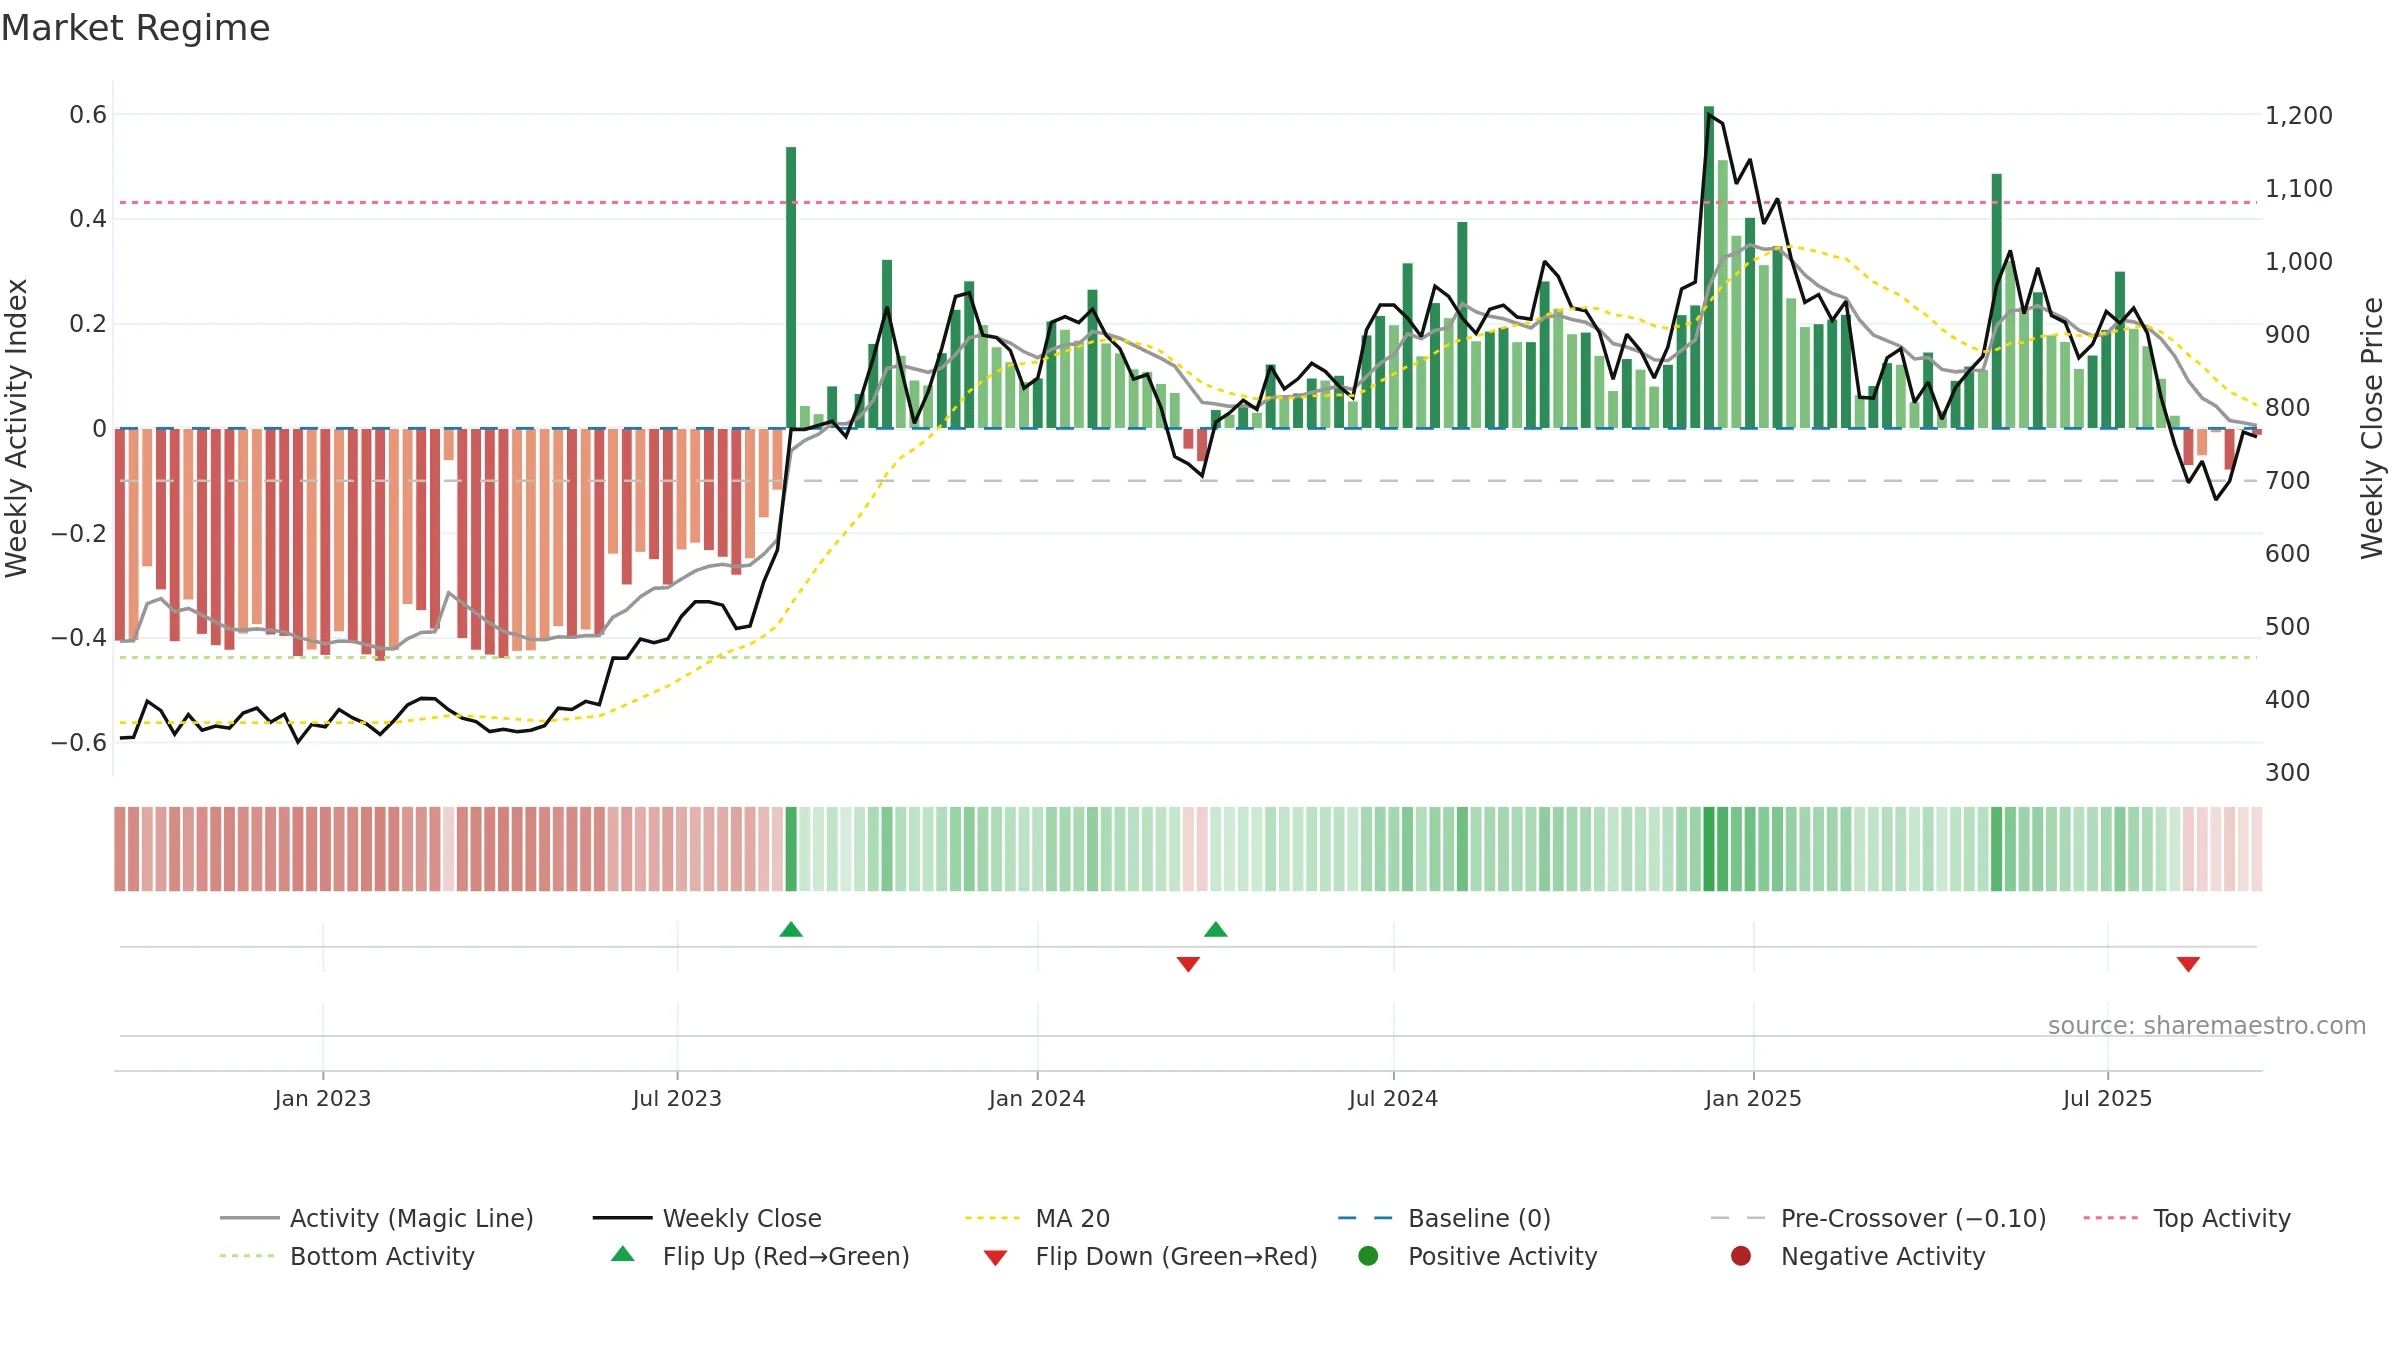Click the −0.4 activity axis tick label
Viewport: 2400px width, 1350px height.
[79, 638]
